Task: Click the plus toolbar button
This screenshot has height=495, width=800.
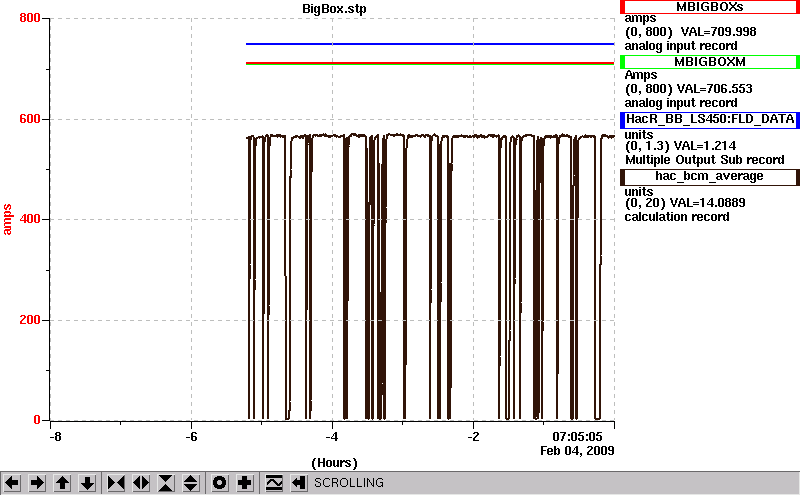Action: click(x=245, y=483)
